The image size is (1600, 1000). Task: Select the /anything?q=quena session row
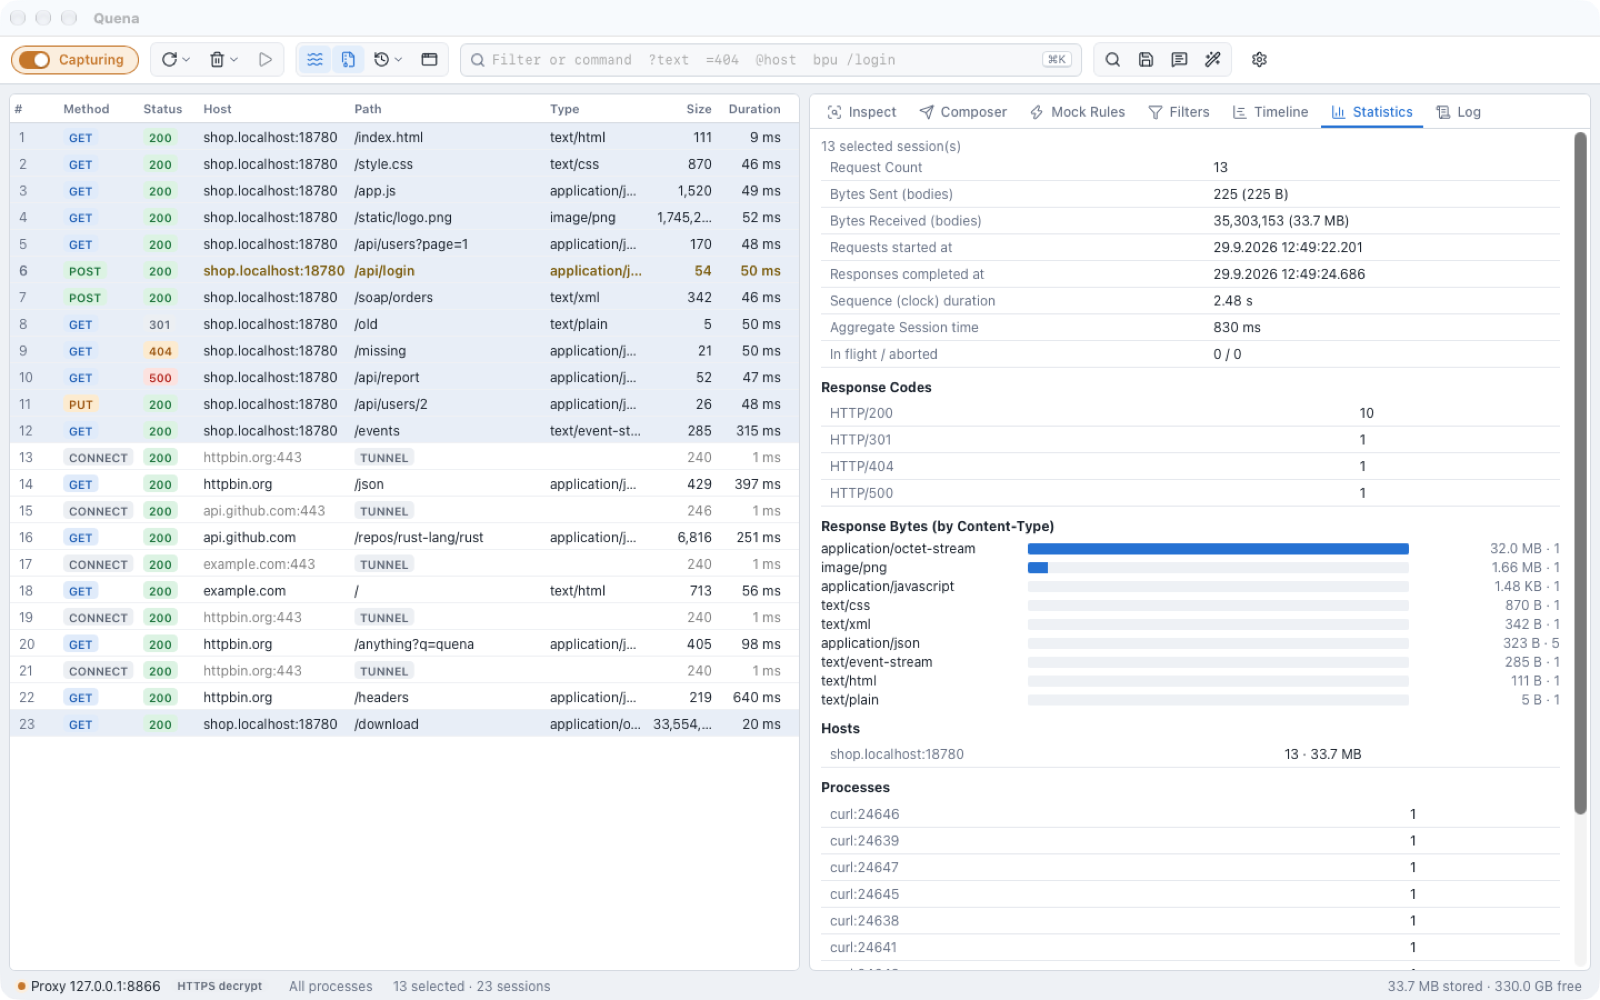click(x=404, y=644)
